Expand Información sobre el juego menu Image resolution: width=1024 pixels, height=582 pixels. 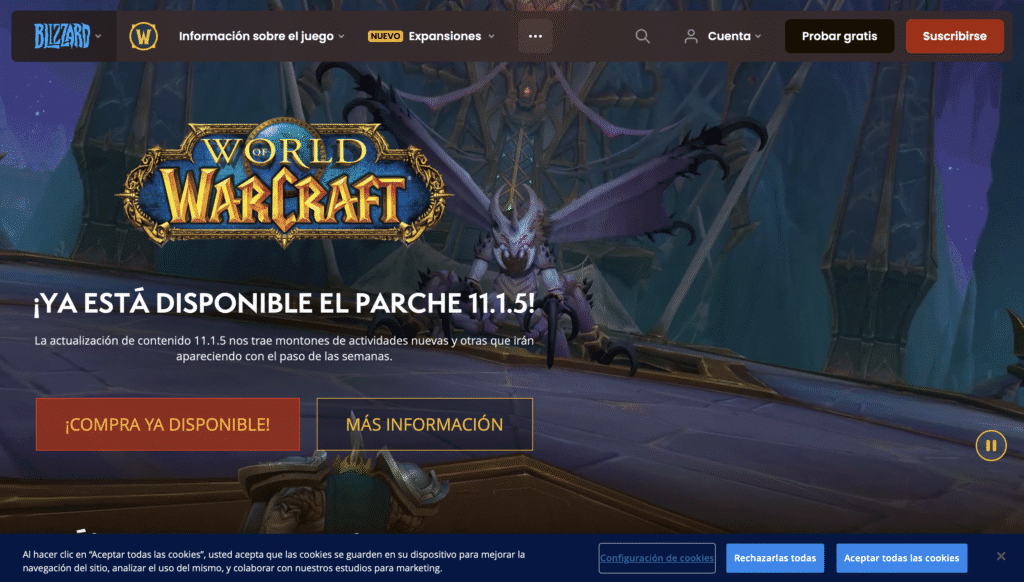(x=262, y=36)
